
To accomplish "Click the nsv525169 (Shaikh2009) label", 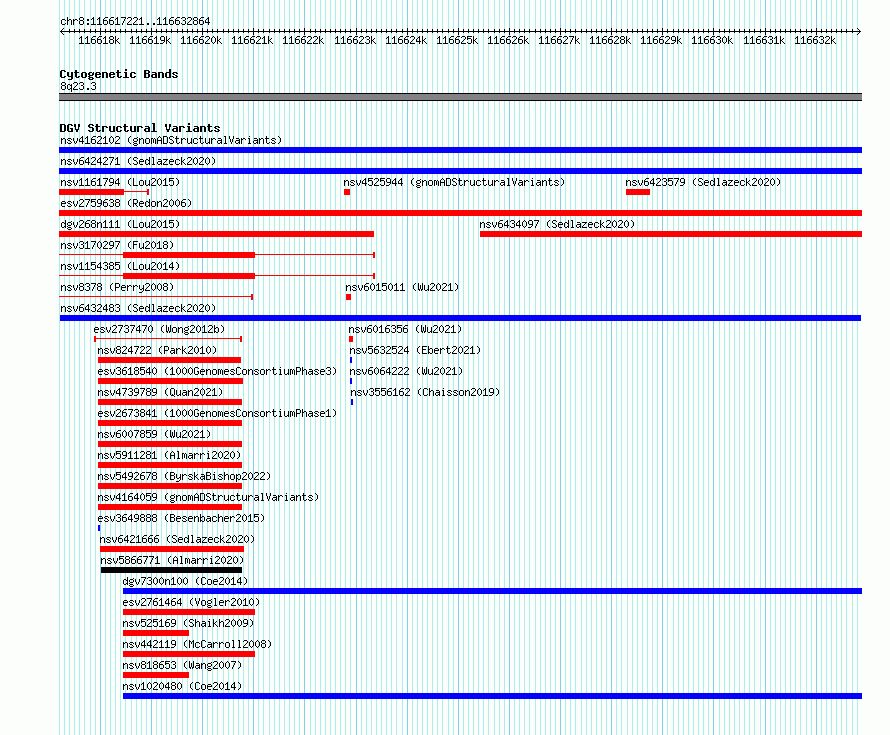I will (188, 623).
